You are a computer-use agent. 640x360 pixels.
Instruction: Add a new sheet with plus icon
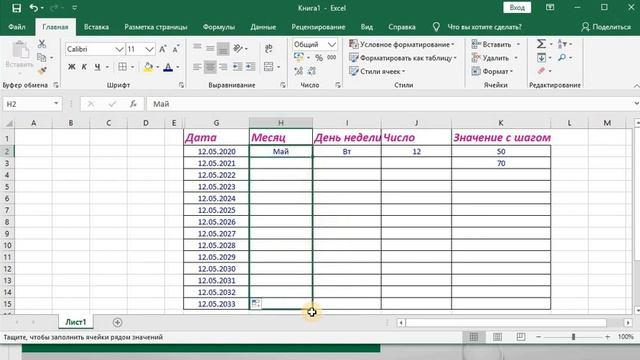click(117, 322)
